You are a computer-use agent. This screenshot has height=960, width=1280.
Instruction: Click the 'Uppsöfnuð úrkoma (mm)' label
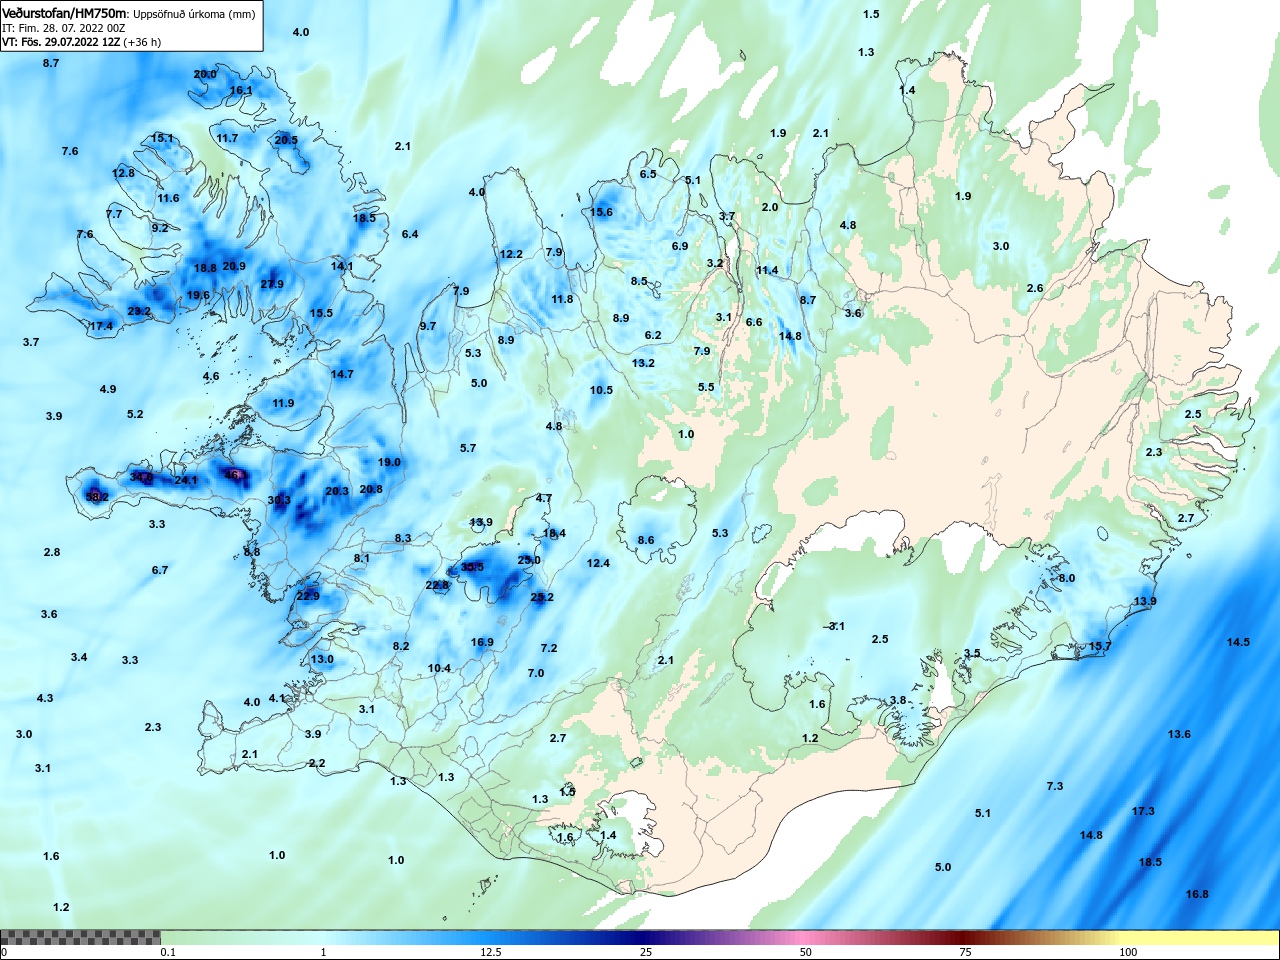click(194, 14)
